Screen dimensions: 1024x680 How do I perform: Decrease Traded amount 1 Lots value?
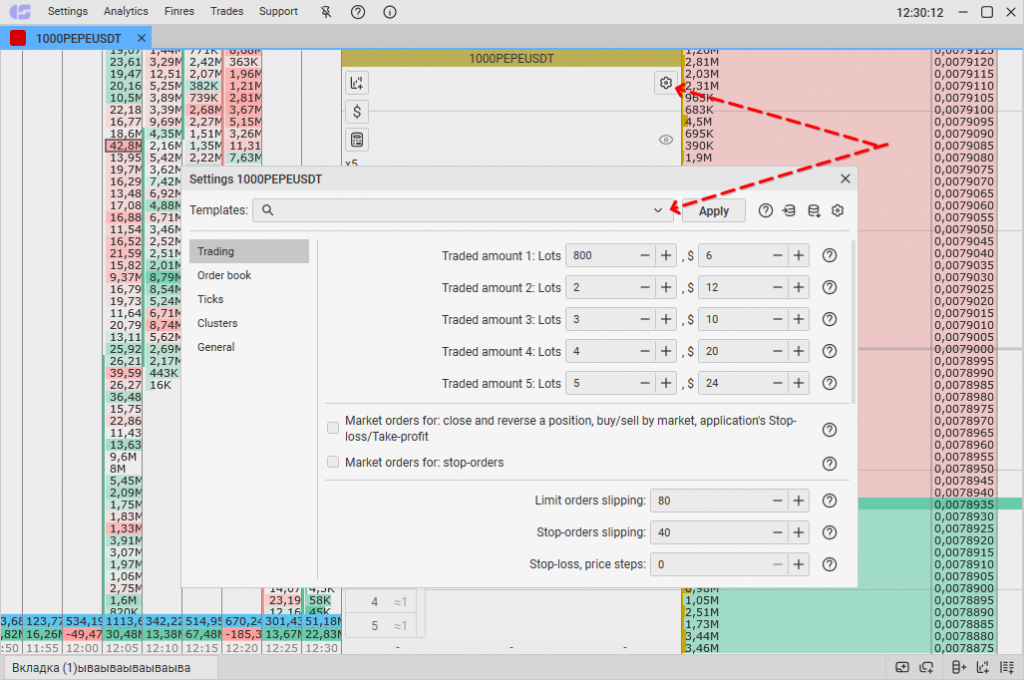pos(645,255)
